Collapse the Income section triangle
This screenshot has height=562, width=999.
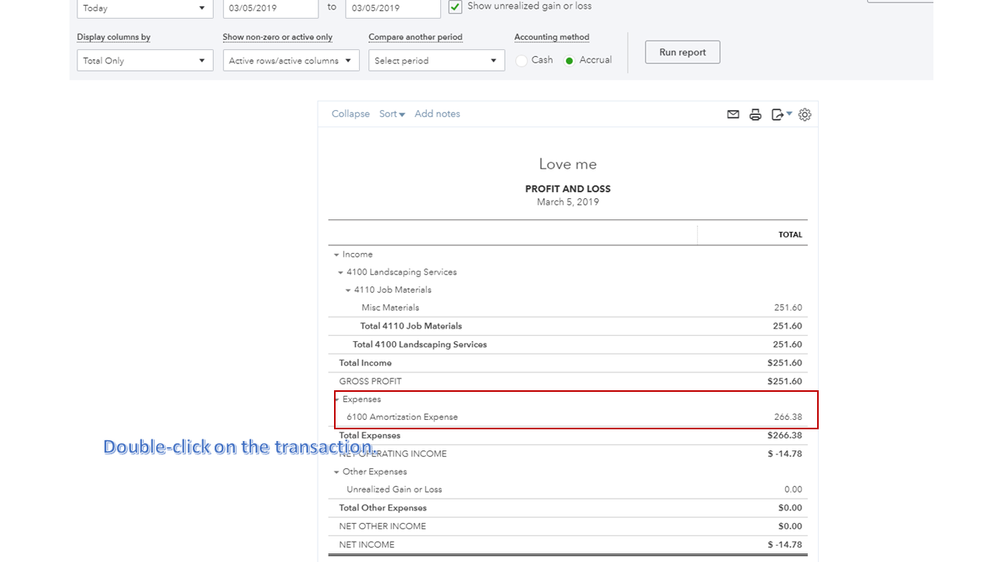pos(337,255)
